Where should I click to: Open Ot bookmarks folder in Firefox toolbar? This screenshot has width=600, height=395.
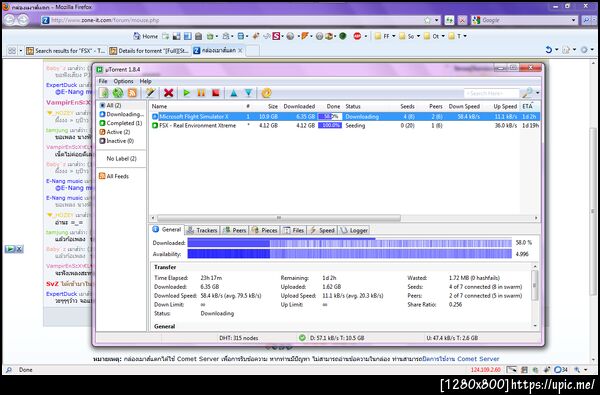pyautogui.click(x=434, y=36)
